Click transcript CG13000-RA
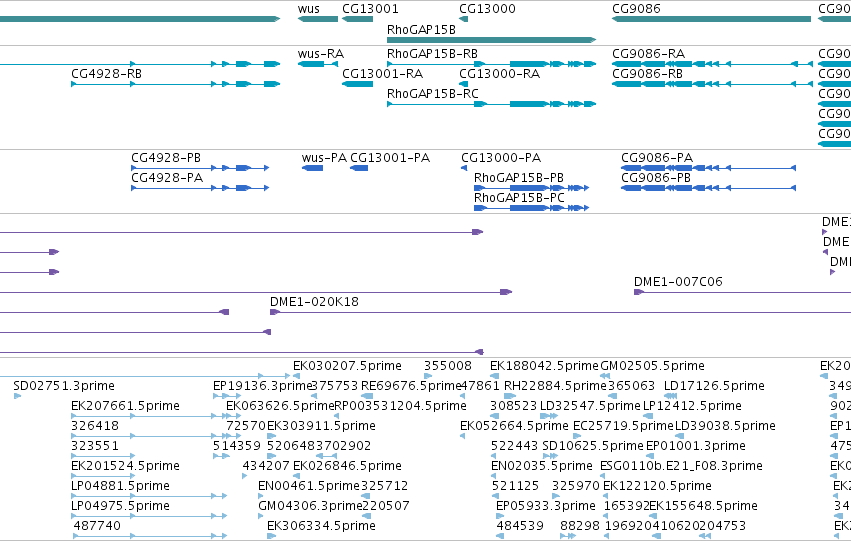The image size is (851, 541). point(463,84)
